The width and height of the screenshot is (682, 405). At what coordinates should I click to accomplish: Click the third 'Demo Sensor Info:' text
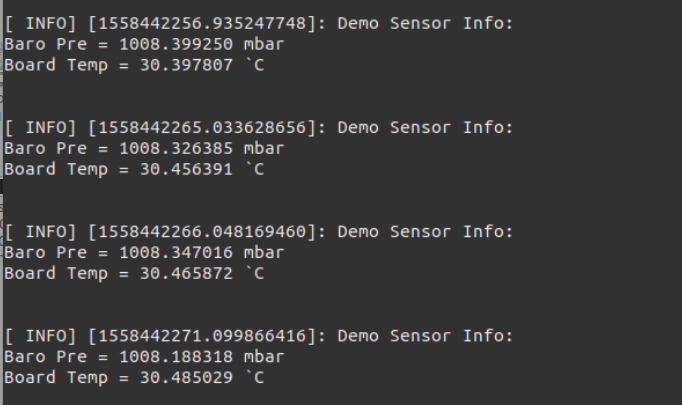tap(425, 231)
